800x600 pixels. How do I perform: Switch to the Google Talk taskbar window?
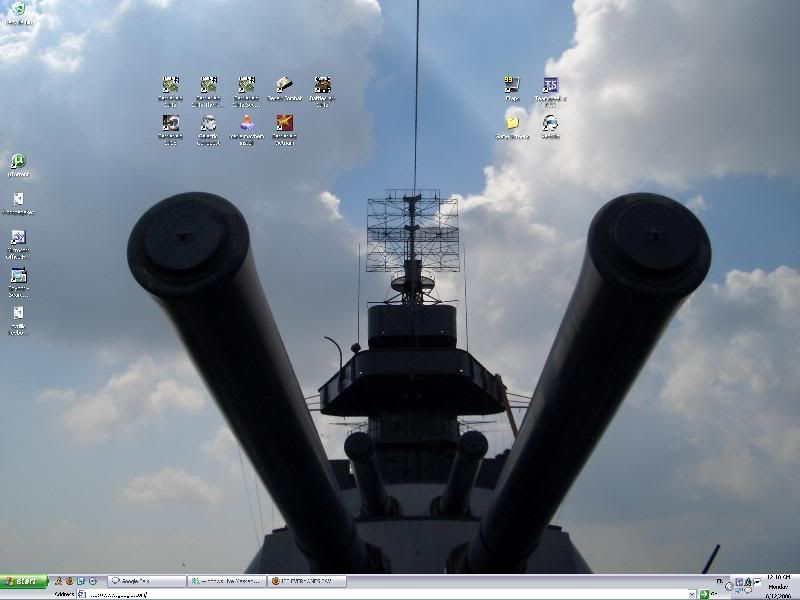[x=147, y=581]
